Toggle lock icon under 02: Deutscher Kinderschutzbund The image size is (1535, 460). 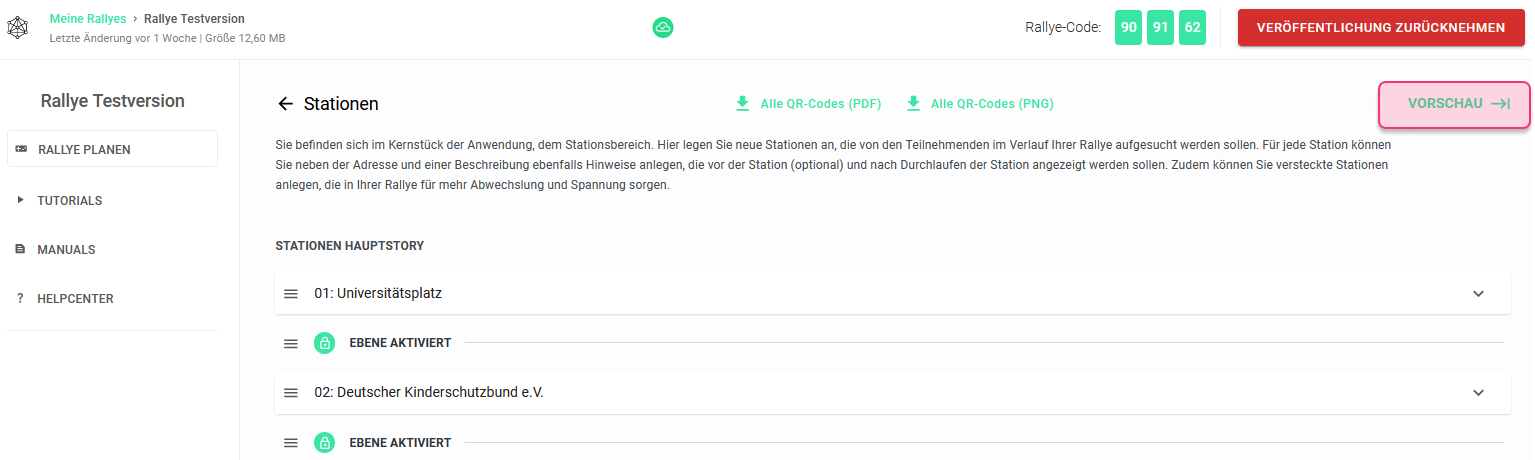pos(325,442)
